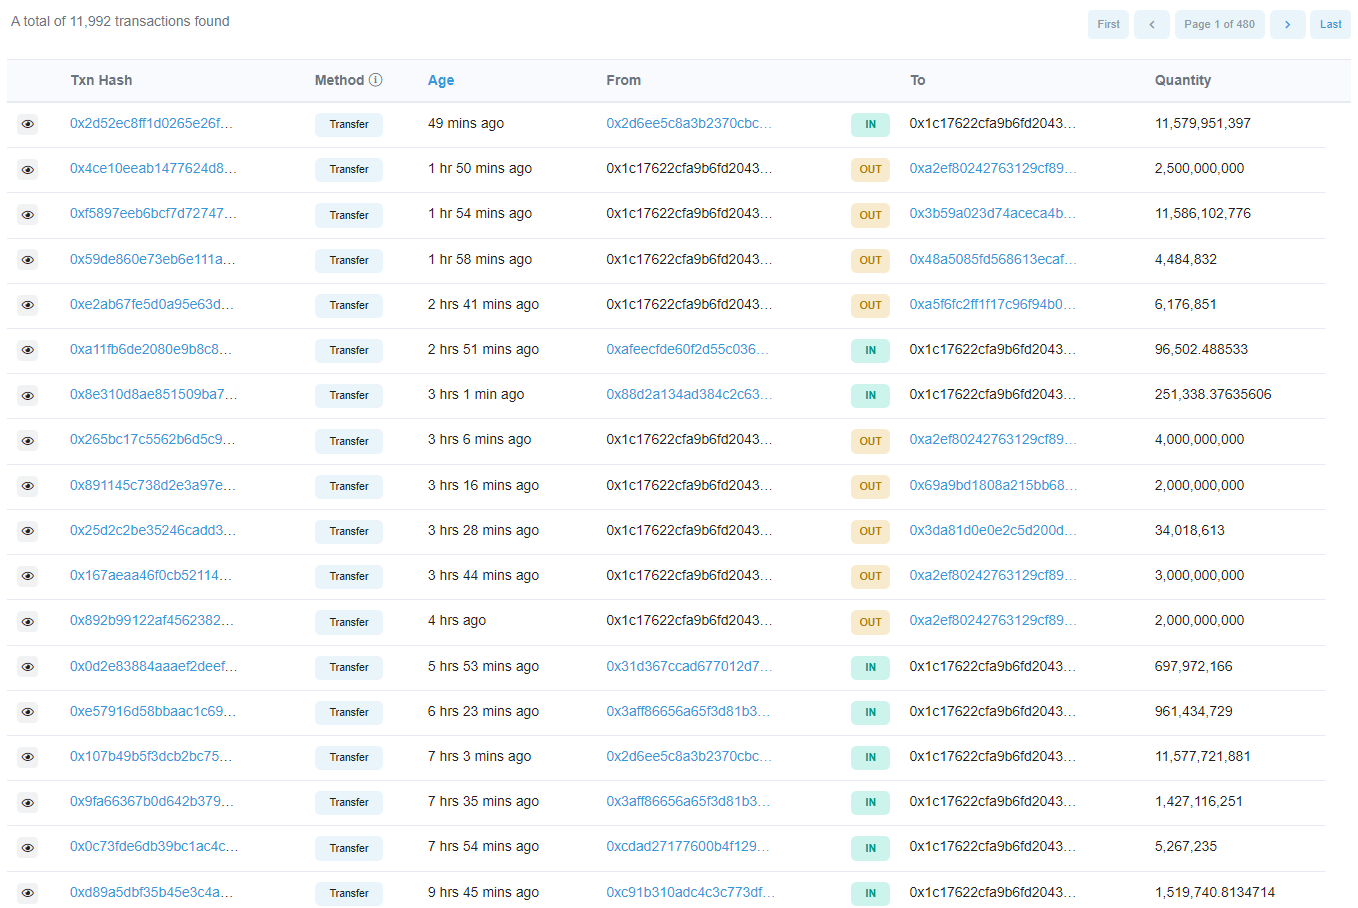This screenshot has height=908, width=1358.
Task: Click eye icon in 0x25d2c2be35246cadd3 row
Action: (x=28, y=531)
